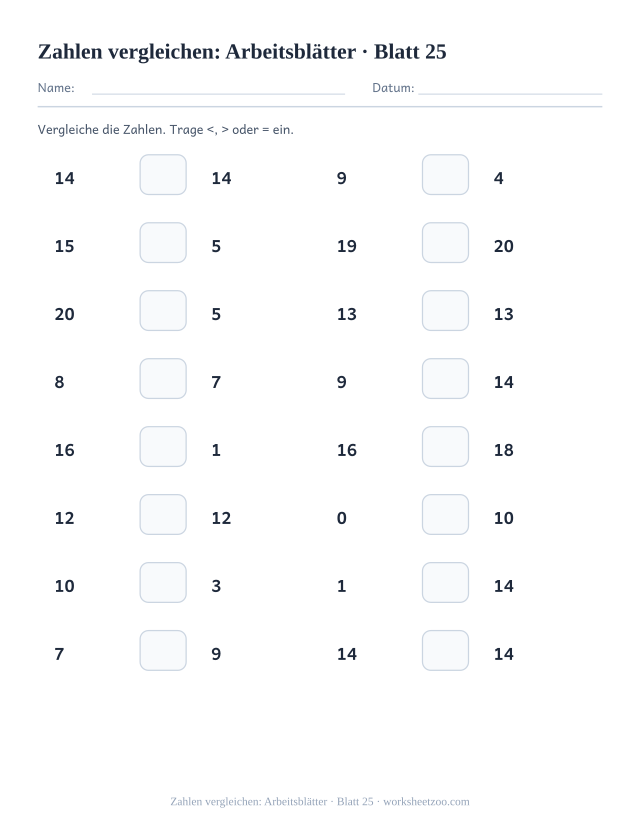The image size is (640, 829).
Task: Click the box between 12 and 12
Action: [x=163, y=514]
